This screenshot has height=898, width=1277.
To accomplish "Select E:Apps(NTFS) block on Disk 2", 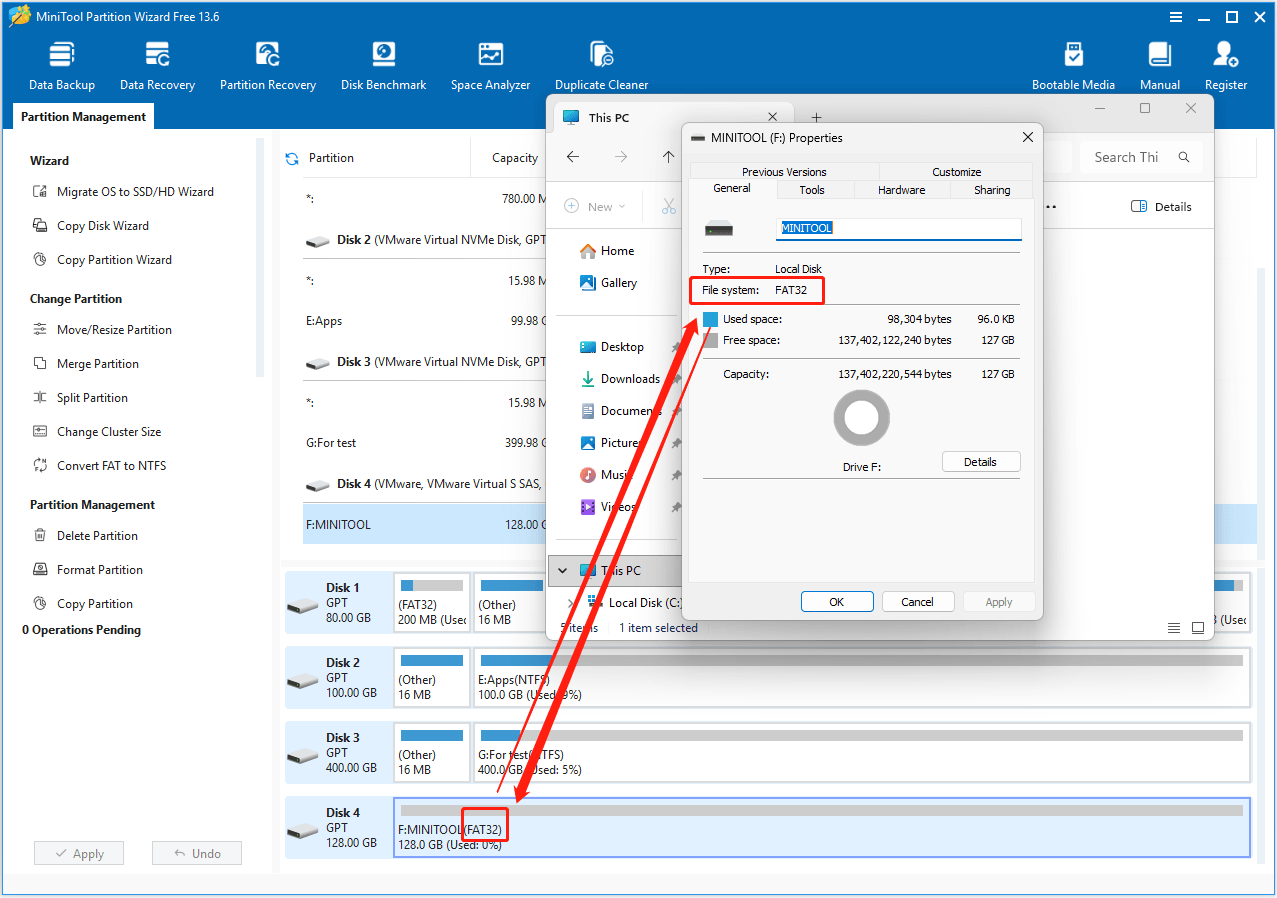I will pyautogui.click(x=861, y=677).
